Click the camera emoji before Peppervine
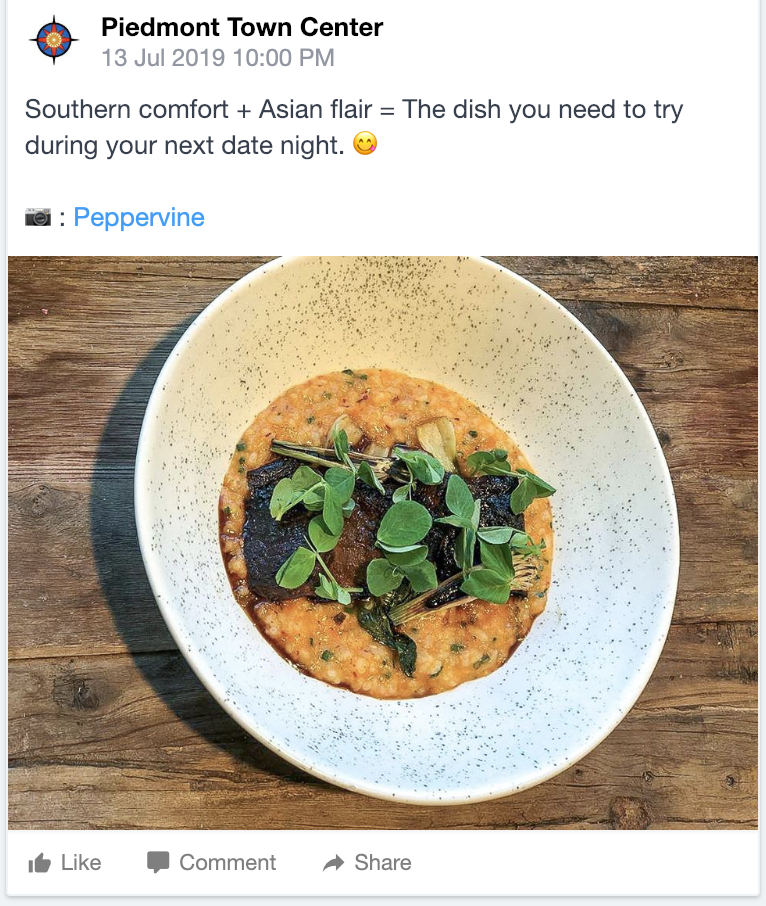This screenshot has width=766, height=906. 38,217
